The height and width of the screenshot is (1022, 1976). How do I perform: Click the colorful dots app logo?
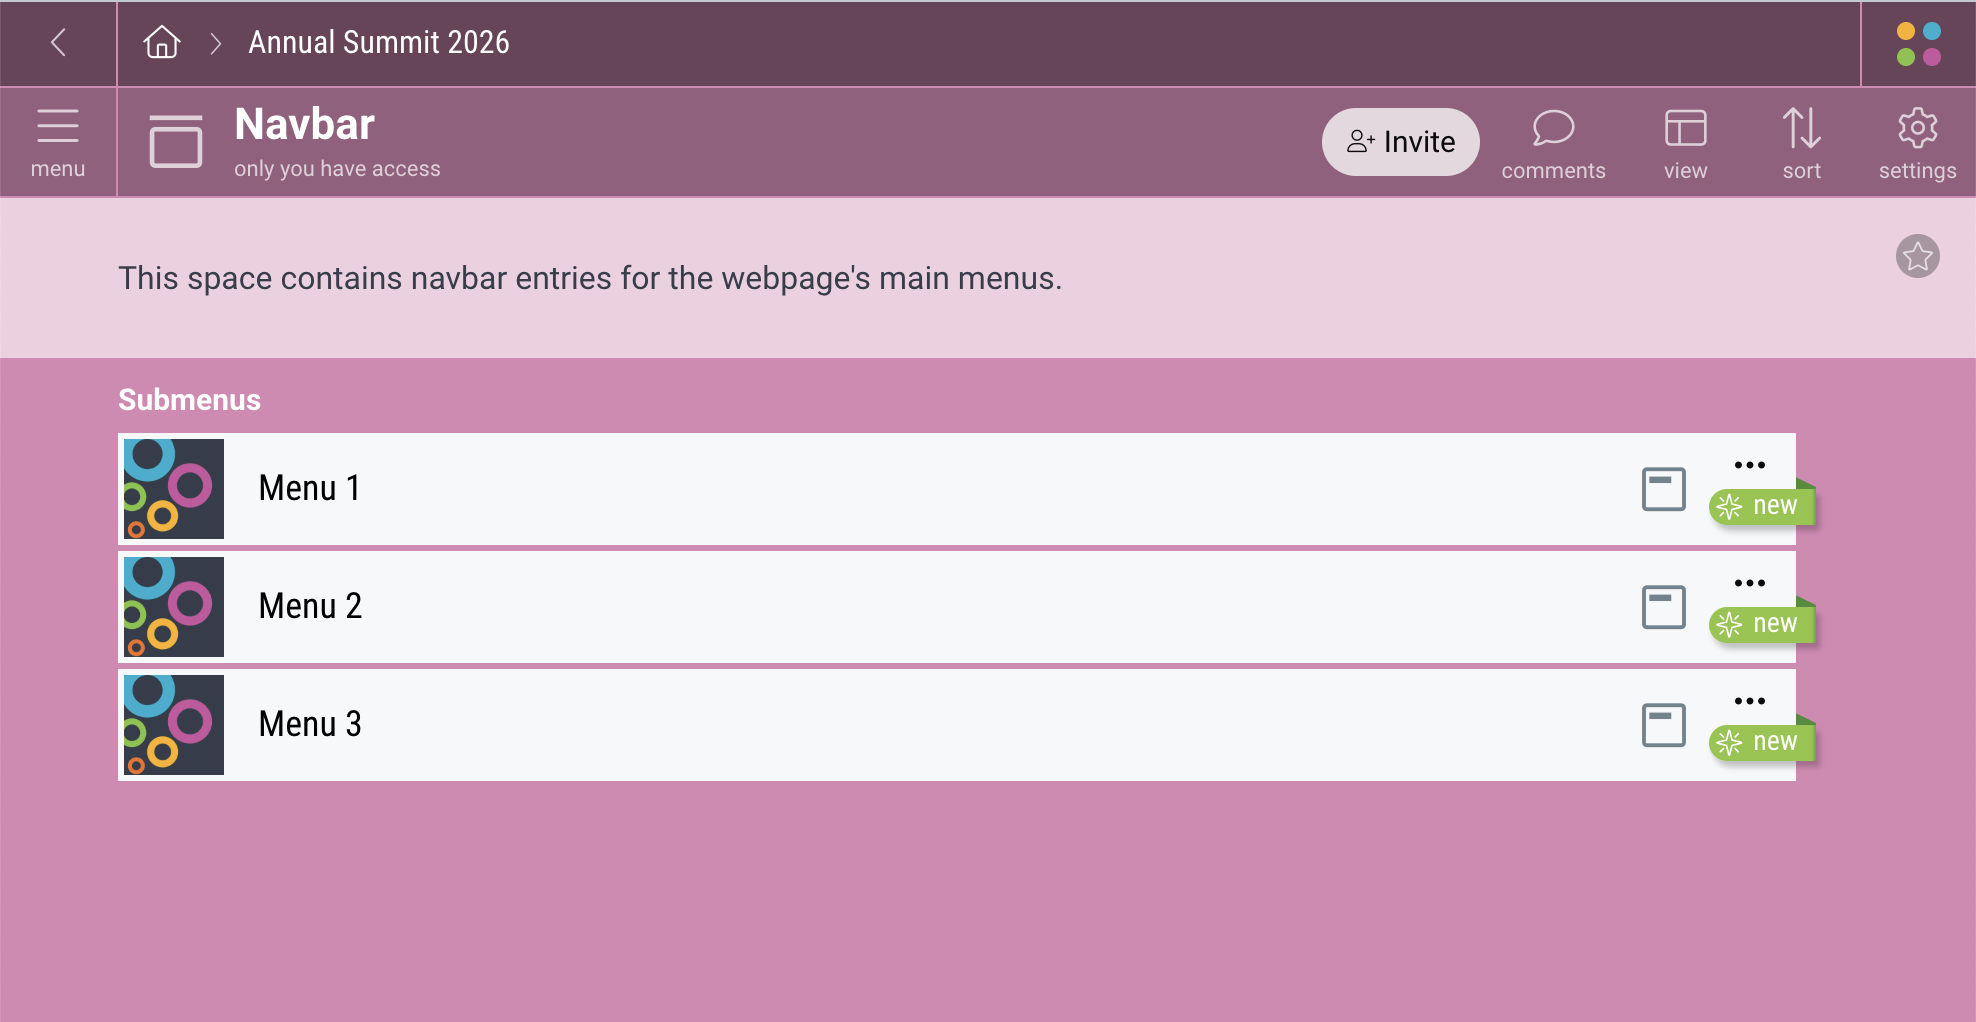click(1918, 44)
